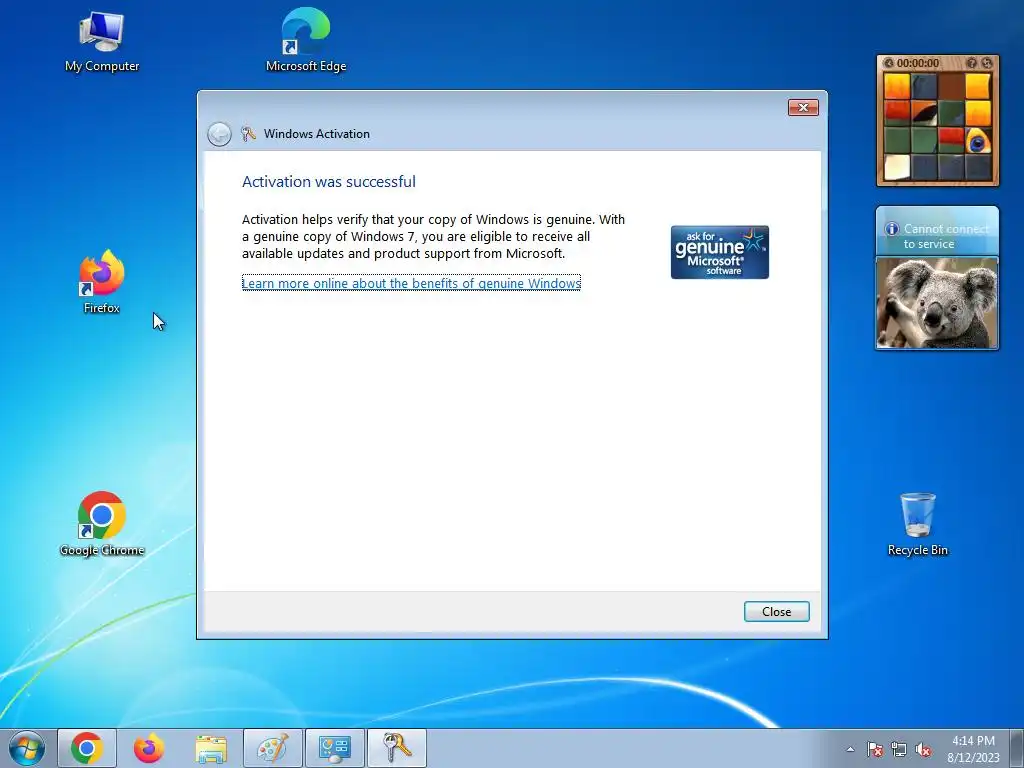Switch to Control Panel taskbar item
Screen dimensions: 1024x768
[335, 748]
